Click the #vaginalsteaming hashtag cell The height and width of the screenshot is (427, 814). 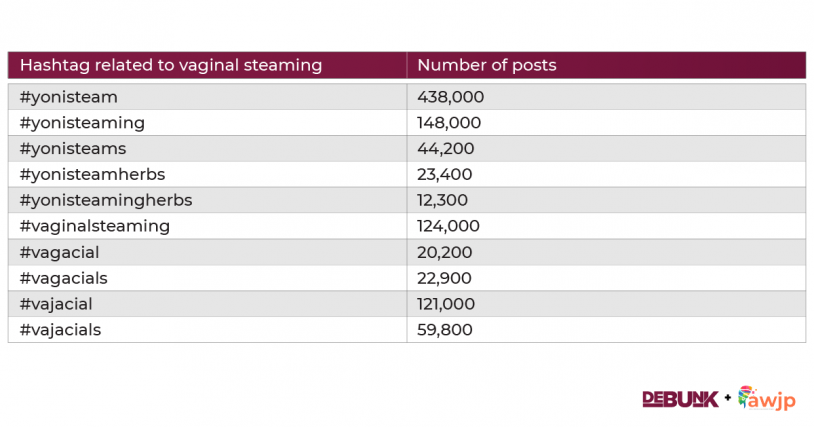click(95, 226)
